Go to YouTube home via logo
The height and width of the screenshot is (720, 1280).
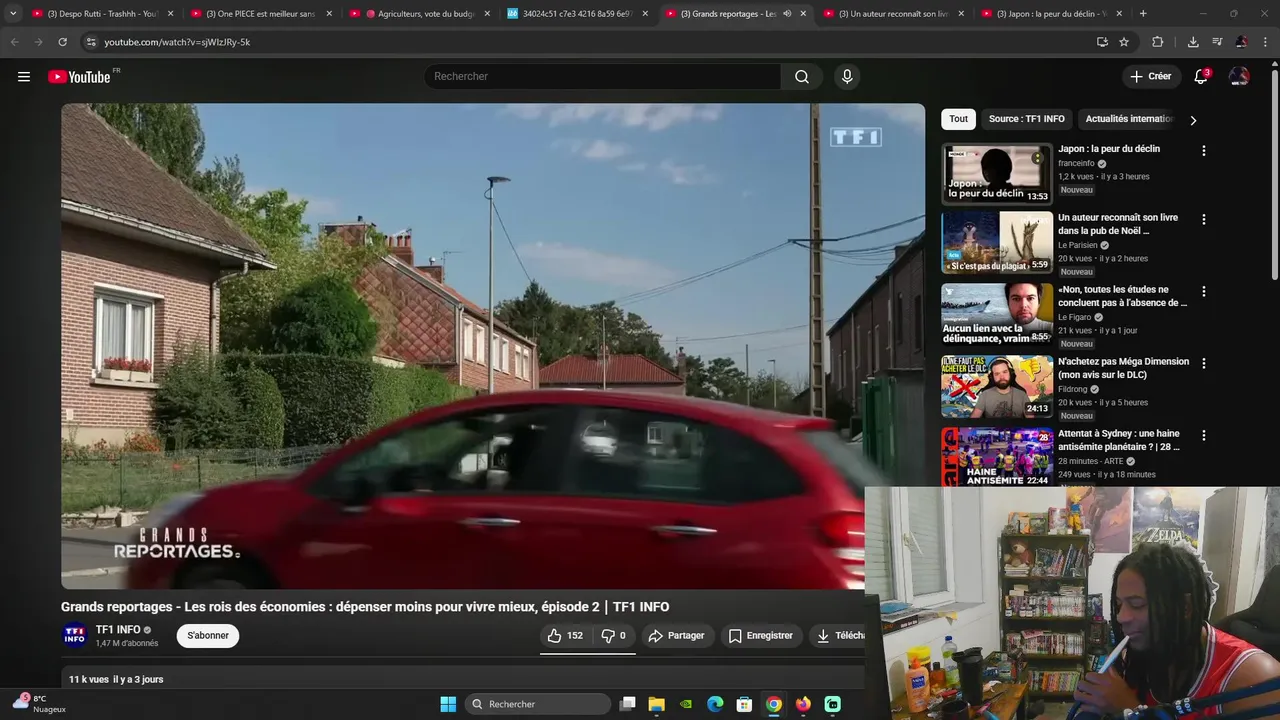(x=79, y=77)
